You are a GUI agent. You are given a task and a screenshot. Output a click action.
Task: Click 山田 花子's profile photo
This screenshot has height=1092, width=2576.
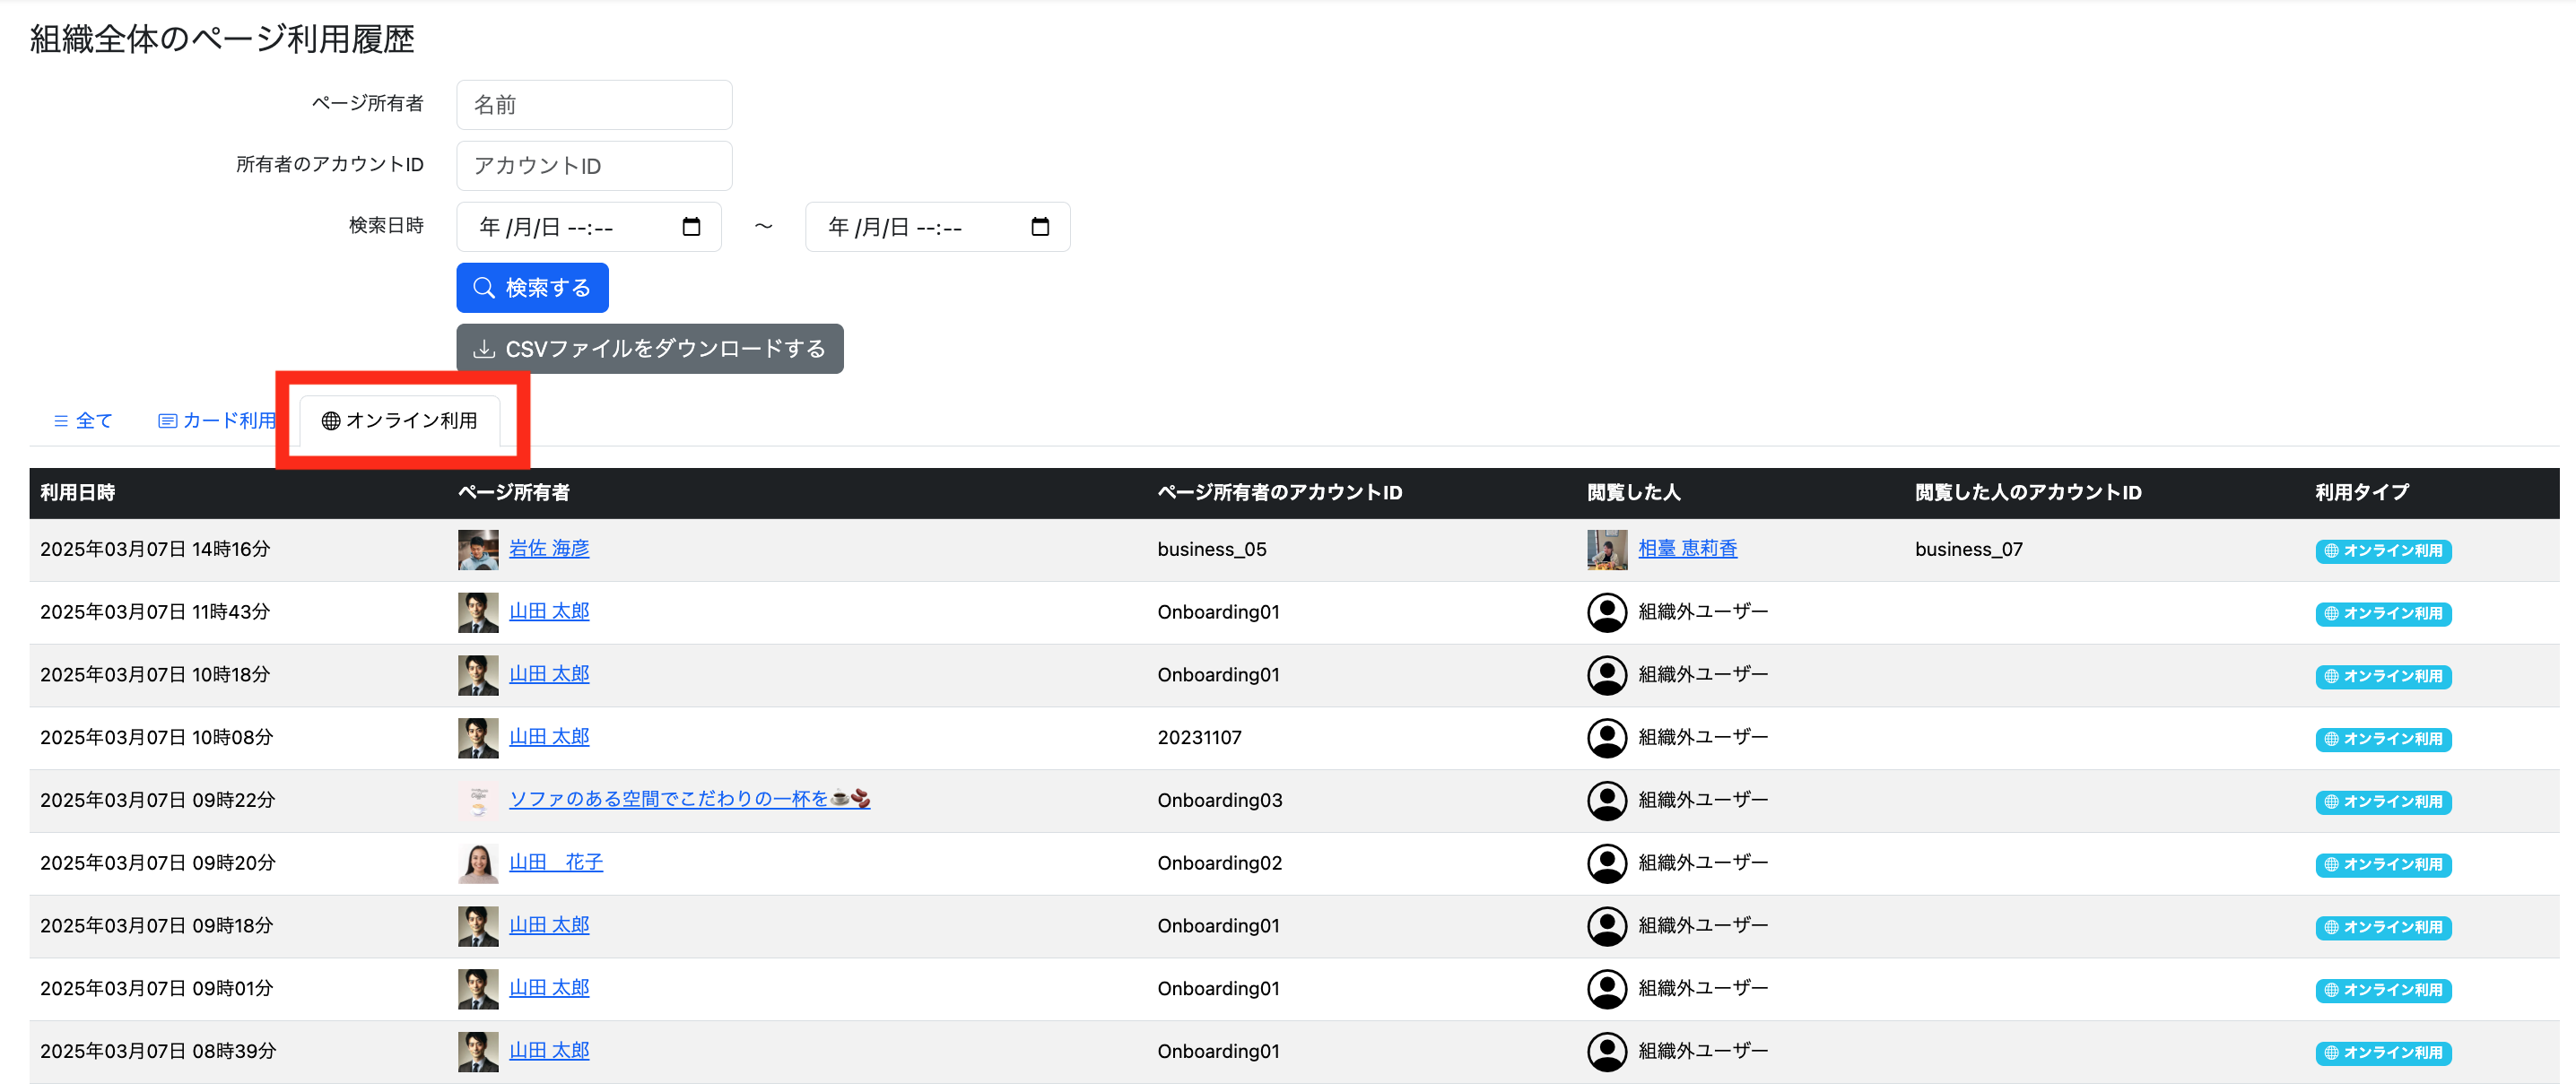(478, 863)
